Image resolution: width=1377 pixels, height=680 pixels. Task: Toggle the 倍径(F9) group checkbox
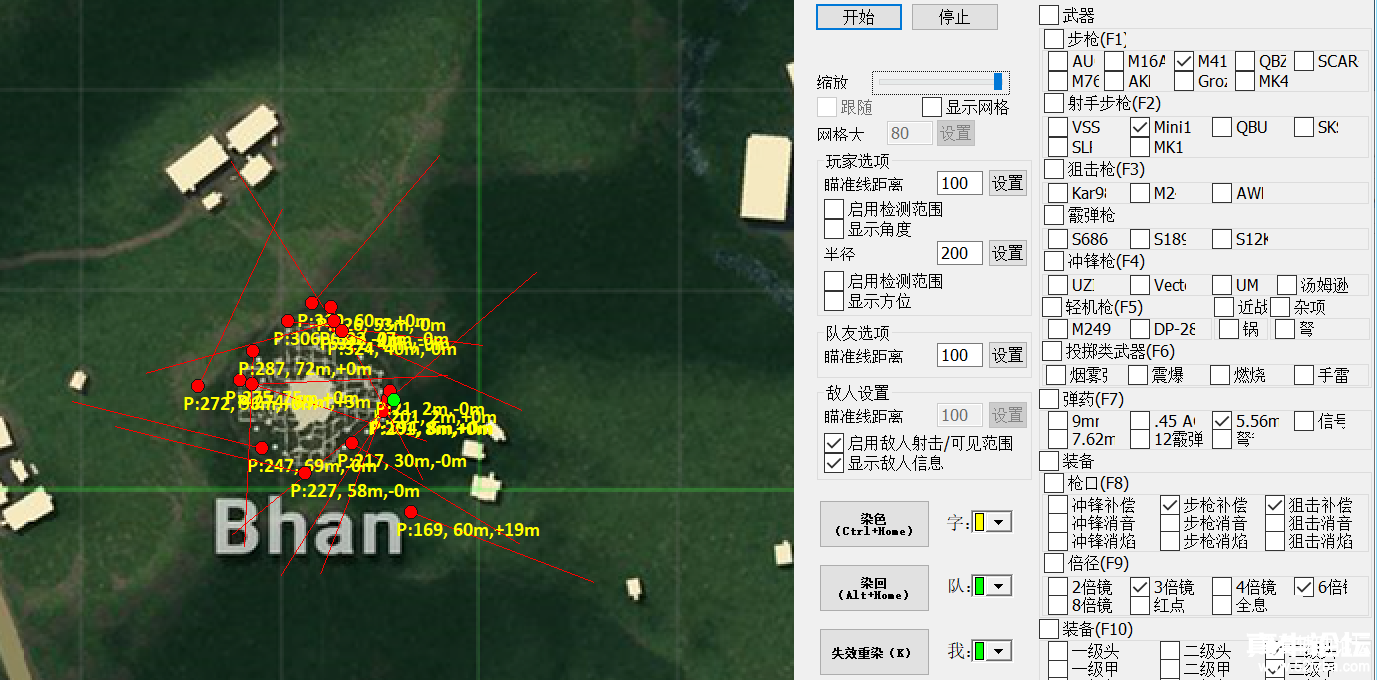coord(1052,563)
